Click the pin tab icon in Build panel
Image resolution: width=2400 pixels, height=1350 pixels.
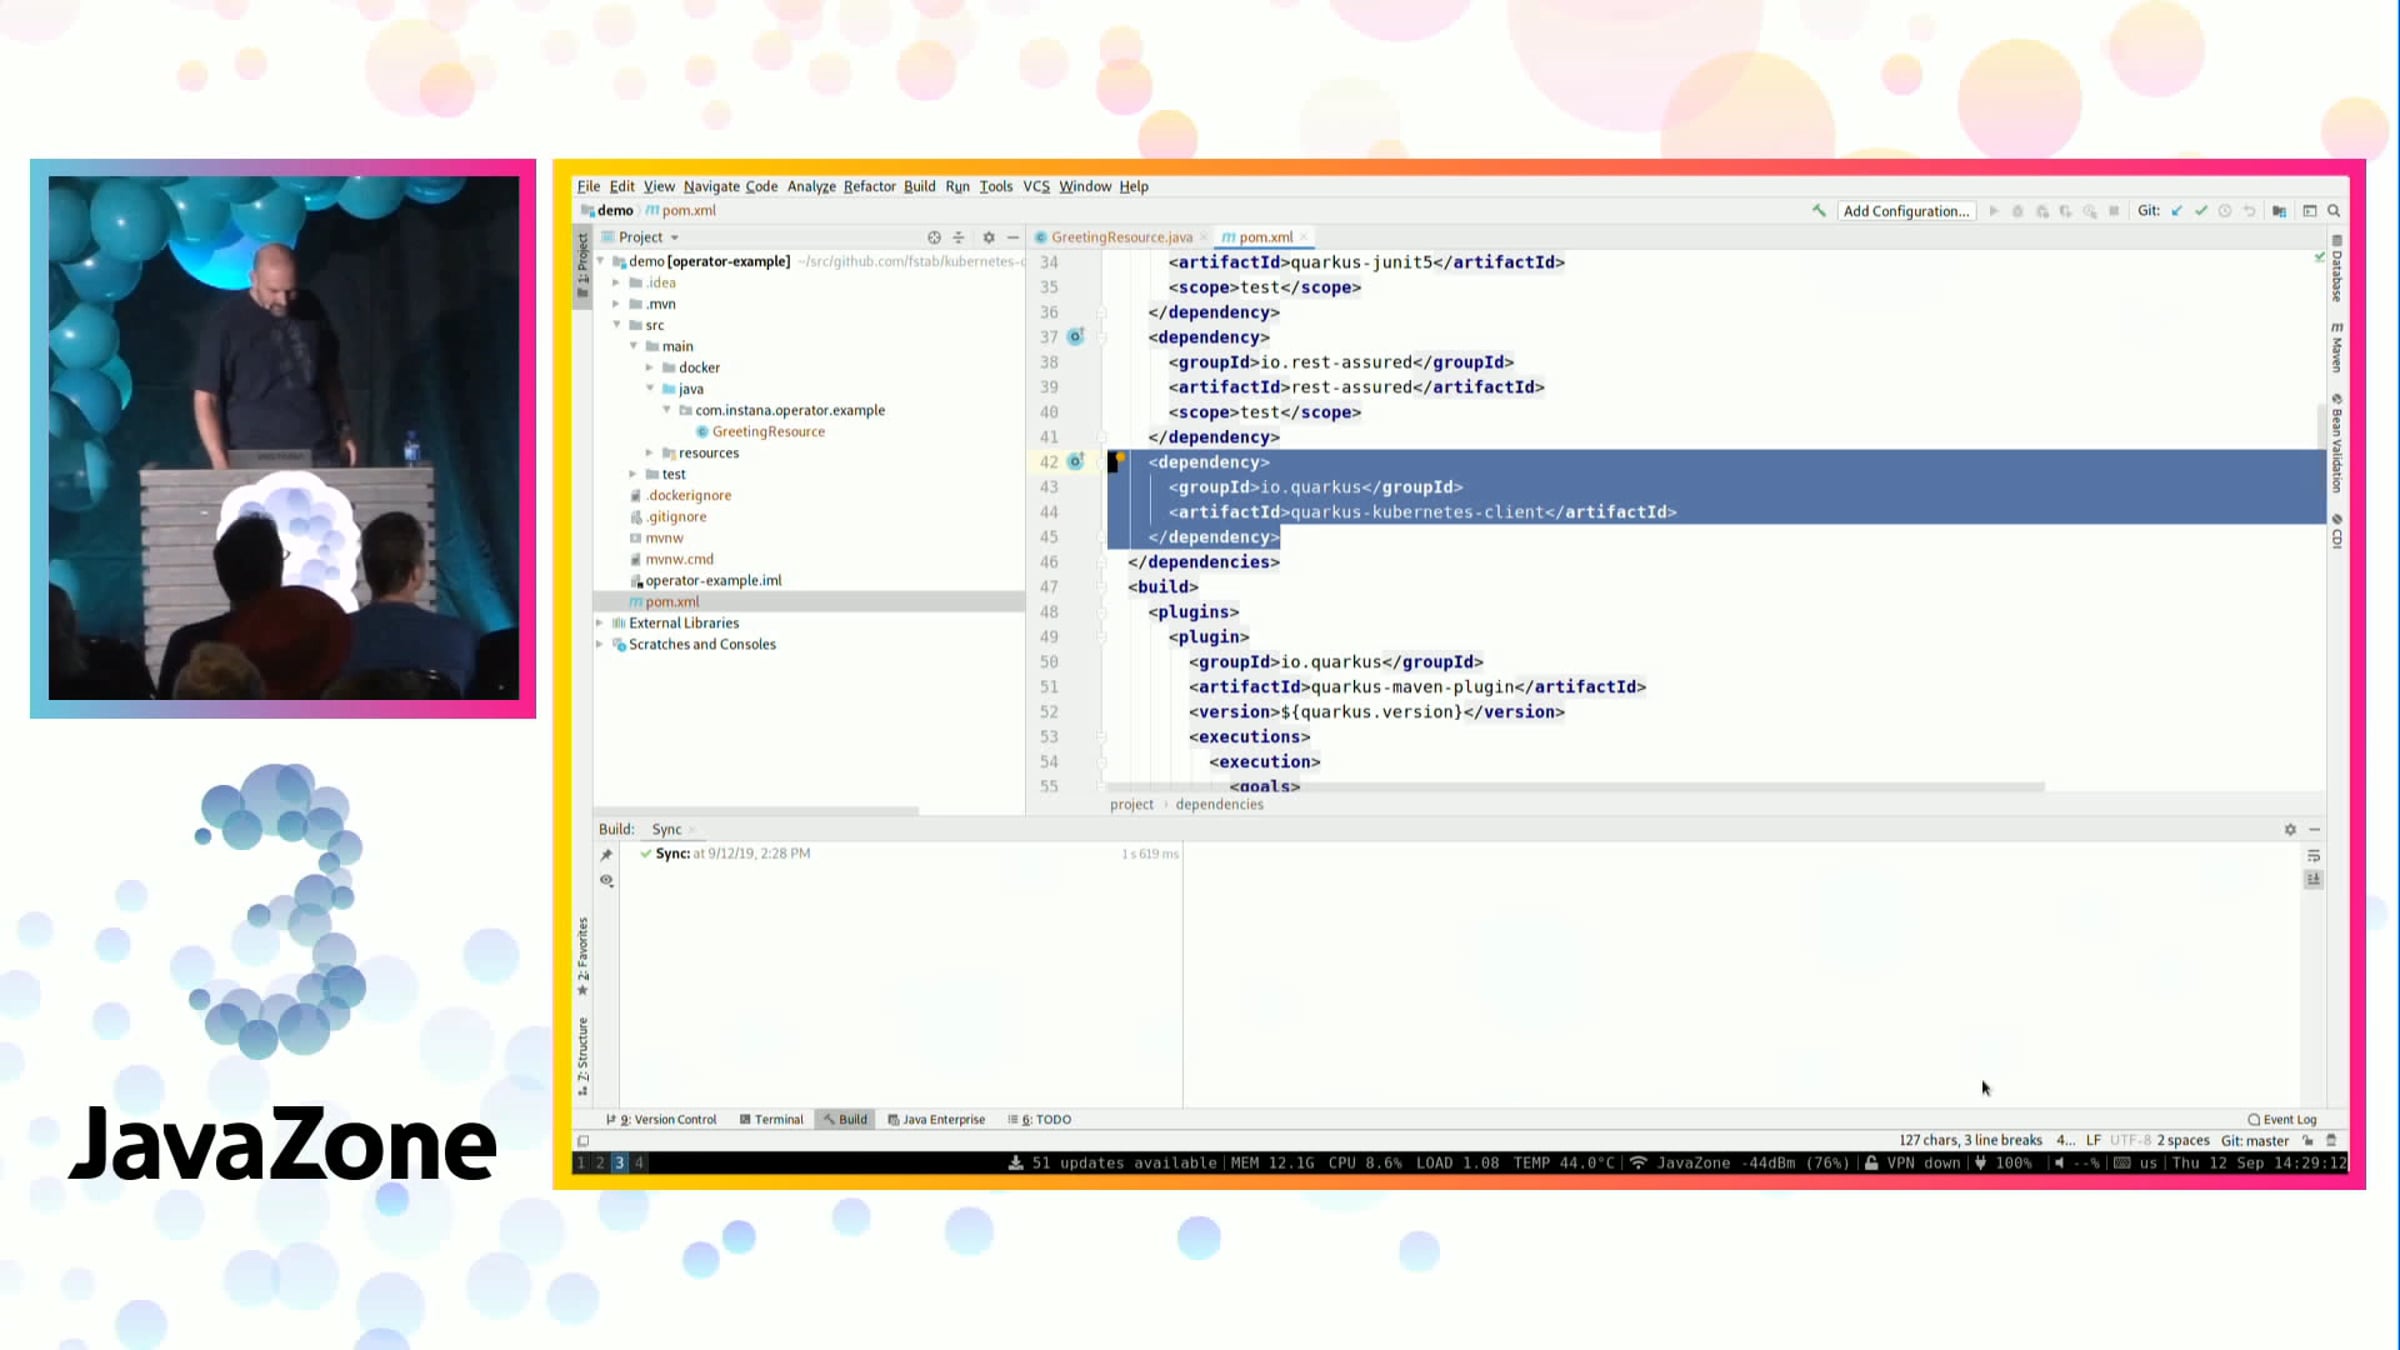[606, 854]
